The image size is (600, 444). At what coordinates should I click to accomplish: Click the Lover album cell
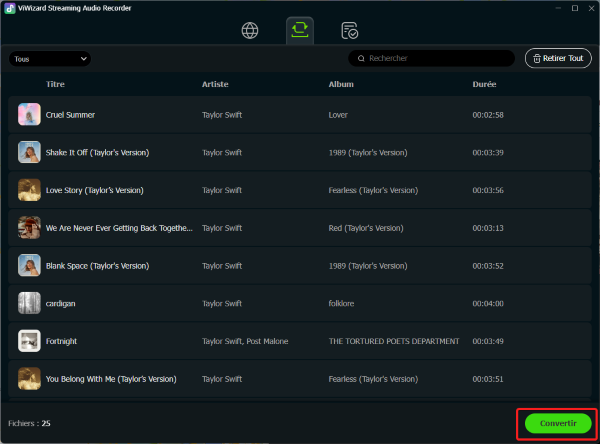point(338,115)
